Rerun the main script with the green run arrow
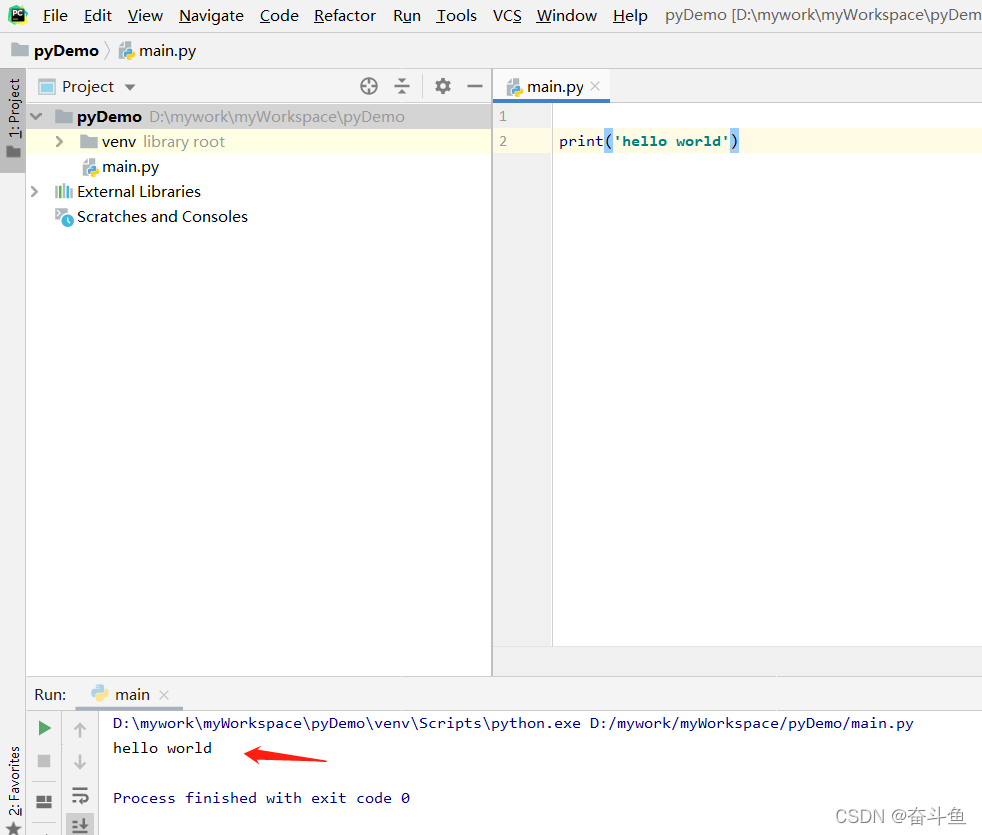Viewport: 982px width, 835px height. pyautogui.click(x=43, y=728)
